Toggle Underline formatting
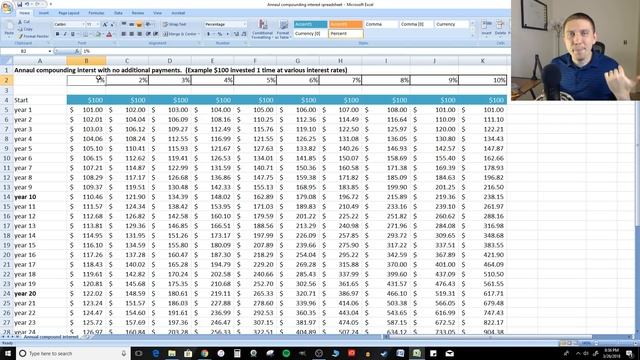Viewport: 640px width, 360px height. click(72, 34)
